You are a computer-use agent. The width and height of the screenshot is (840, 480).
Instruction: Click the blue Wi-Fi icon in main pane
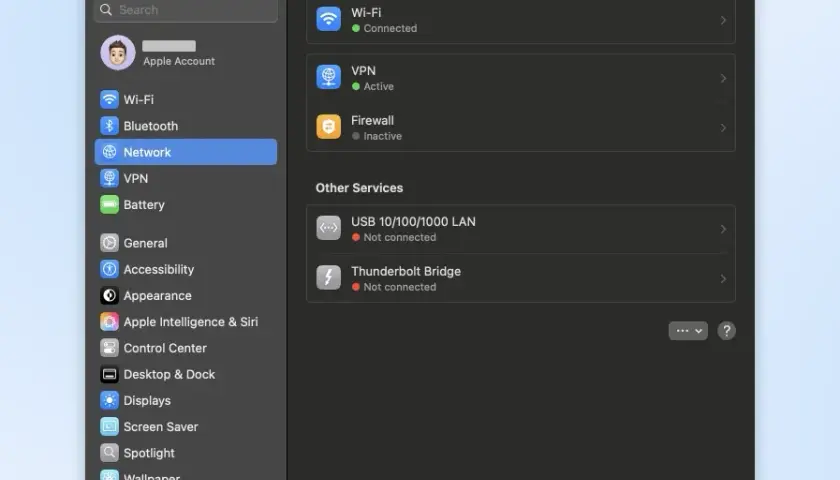[x=328, y=19]
